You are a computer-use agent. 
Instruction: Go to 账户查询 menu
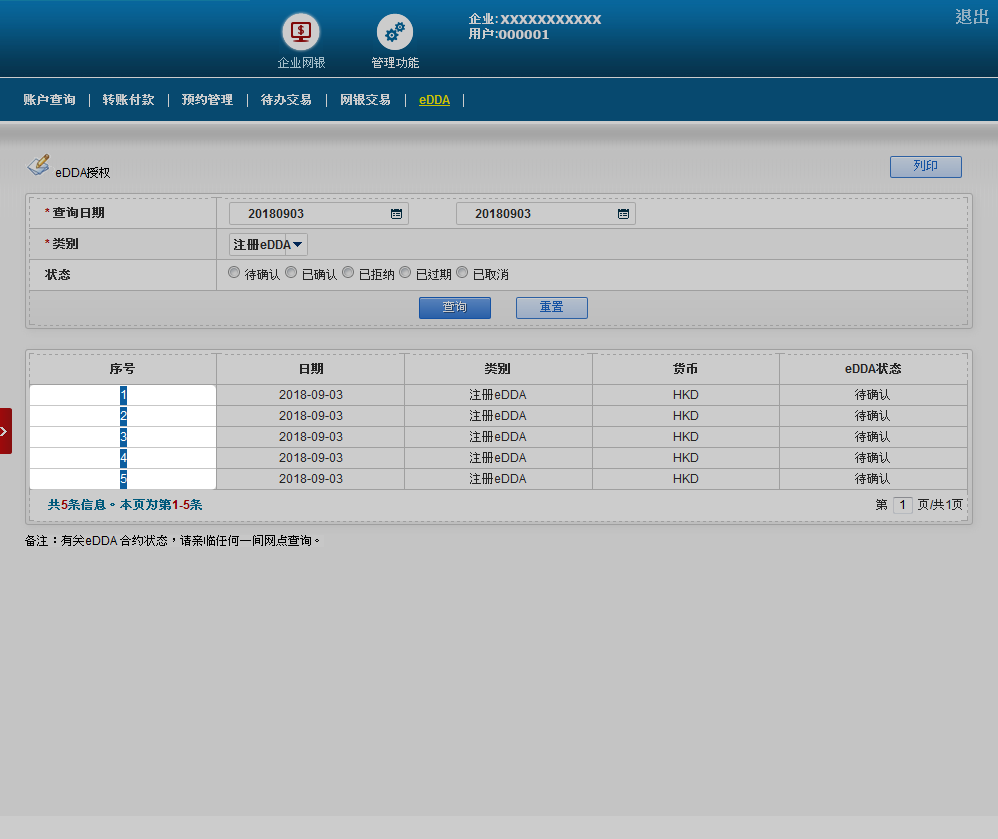(x=49, y=100)
